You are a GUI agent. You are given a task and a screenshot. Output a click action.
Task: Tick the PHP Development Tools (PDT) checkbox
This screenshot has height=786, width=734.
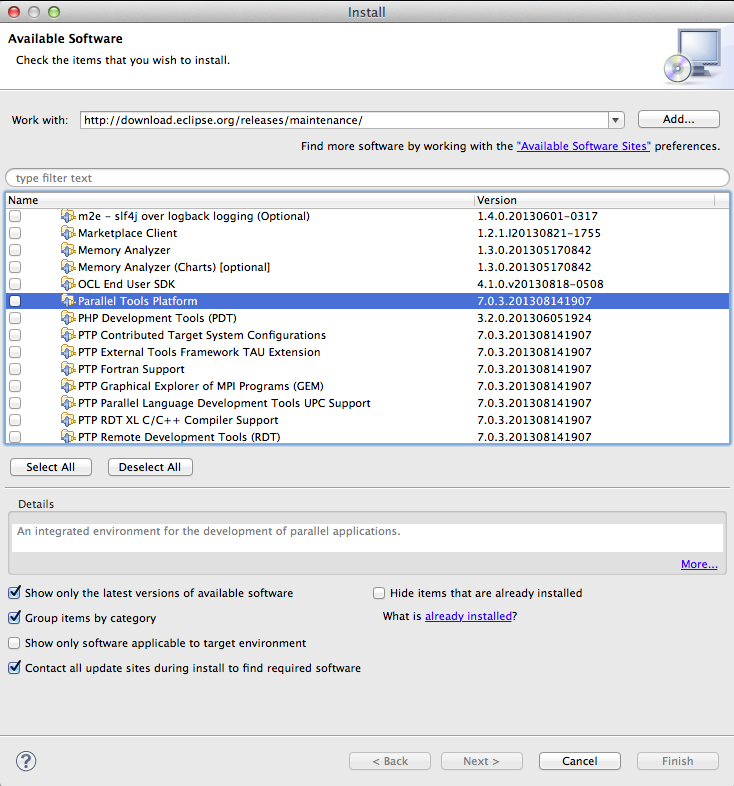(x=15, y=318)
